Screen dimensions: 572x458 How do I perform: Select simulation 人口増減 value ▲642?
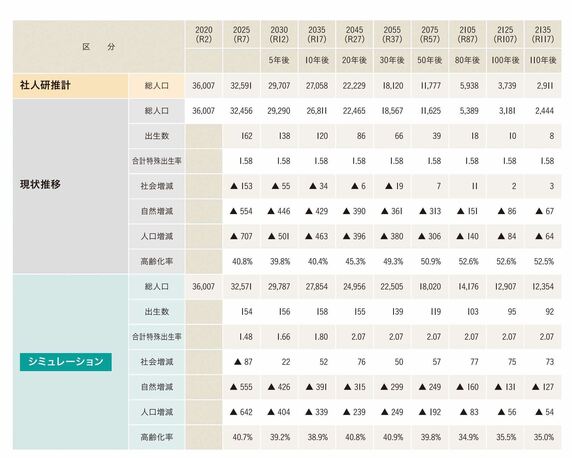[x=241, y=412]
